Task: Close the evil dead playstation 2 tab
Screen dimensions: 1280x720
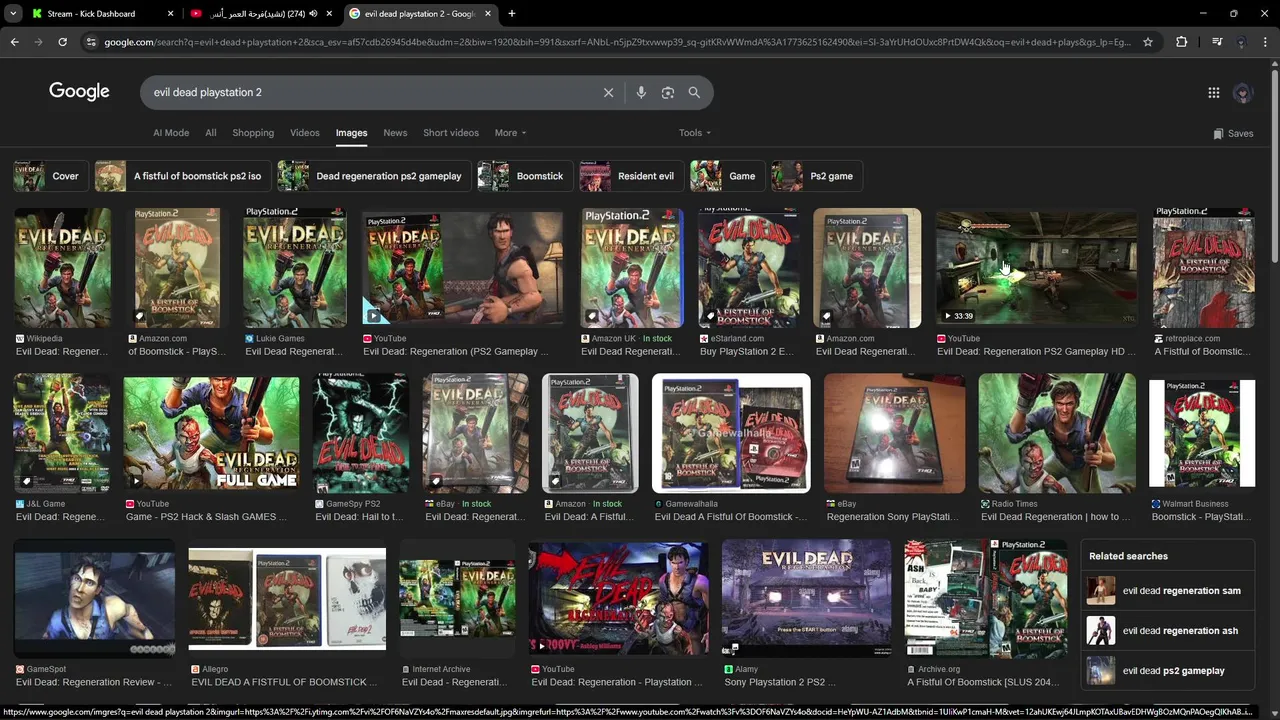Action: click(490, 14)
